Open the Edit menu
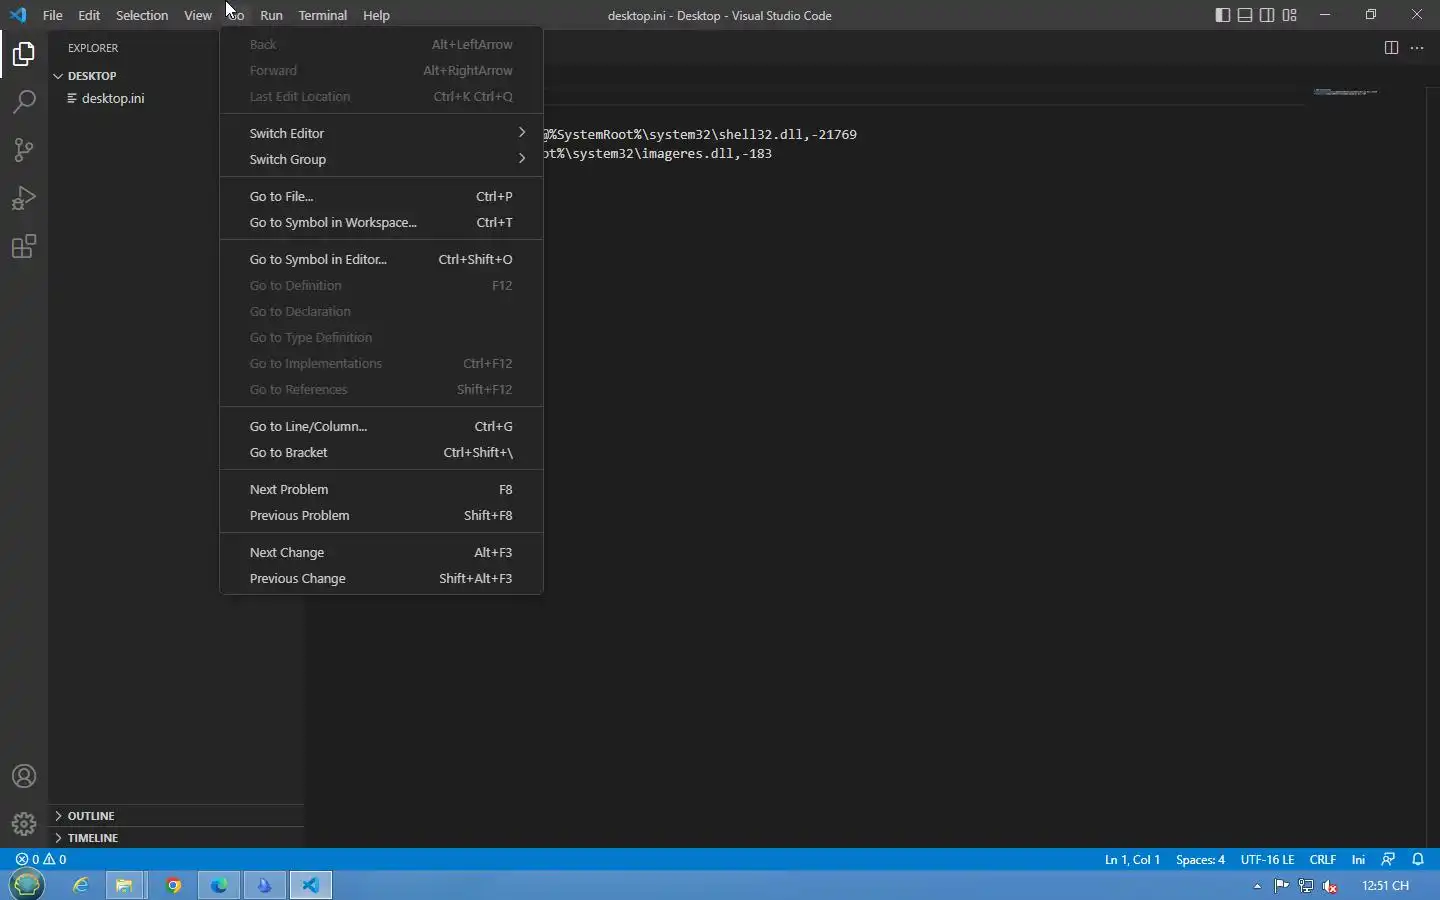This screenshot has height=900, width=1440. (89, 15)
